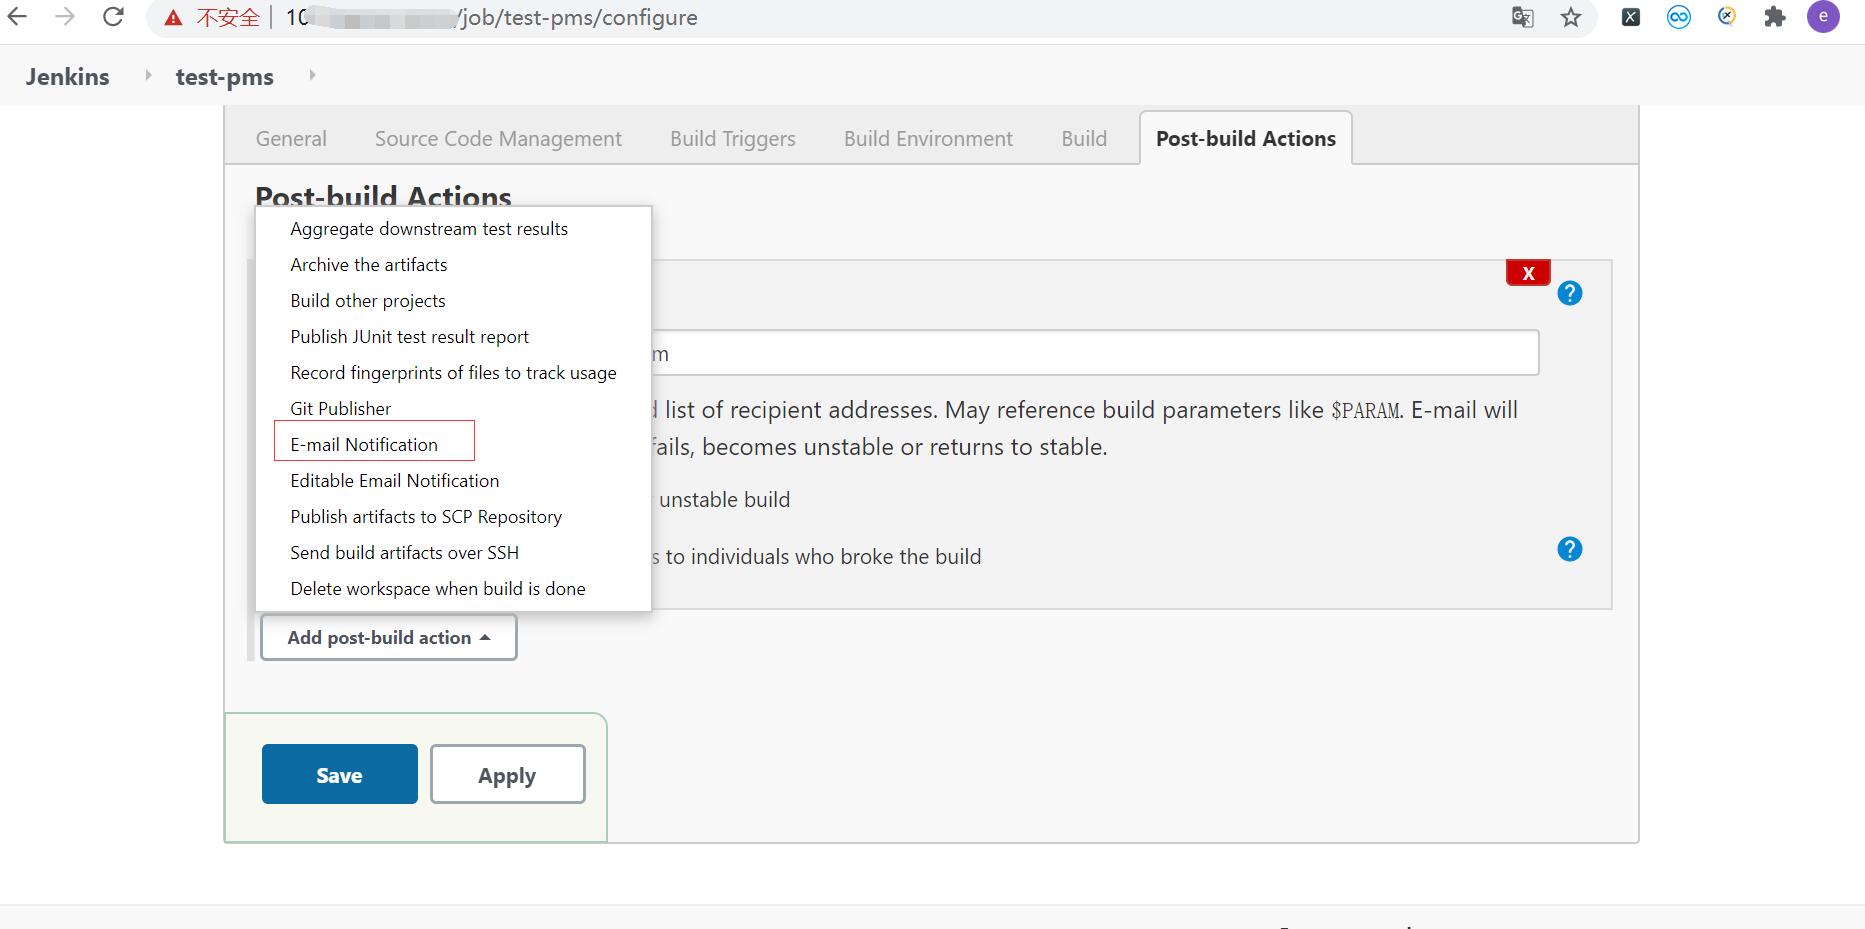Click the Apply button
This screenshot has width=1865, height=929.
click(x=507, y=773)
